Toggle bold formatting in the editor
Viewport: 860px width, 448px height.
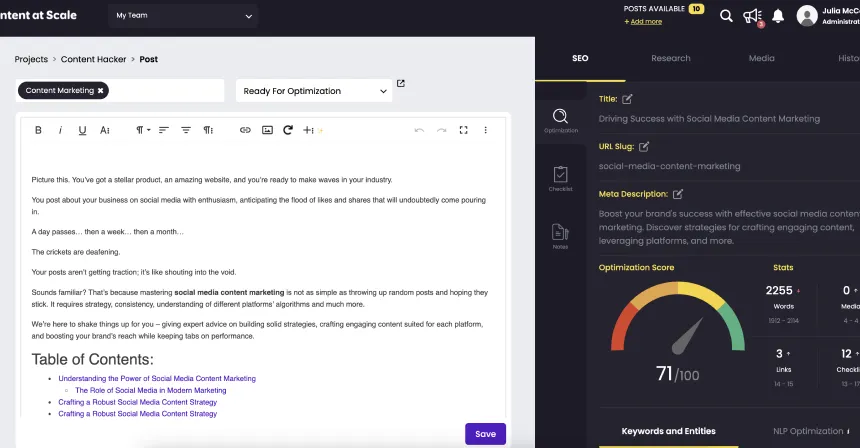[38, 130]
